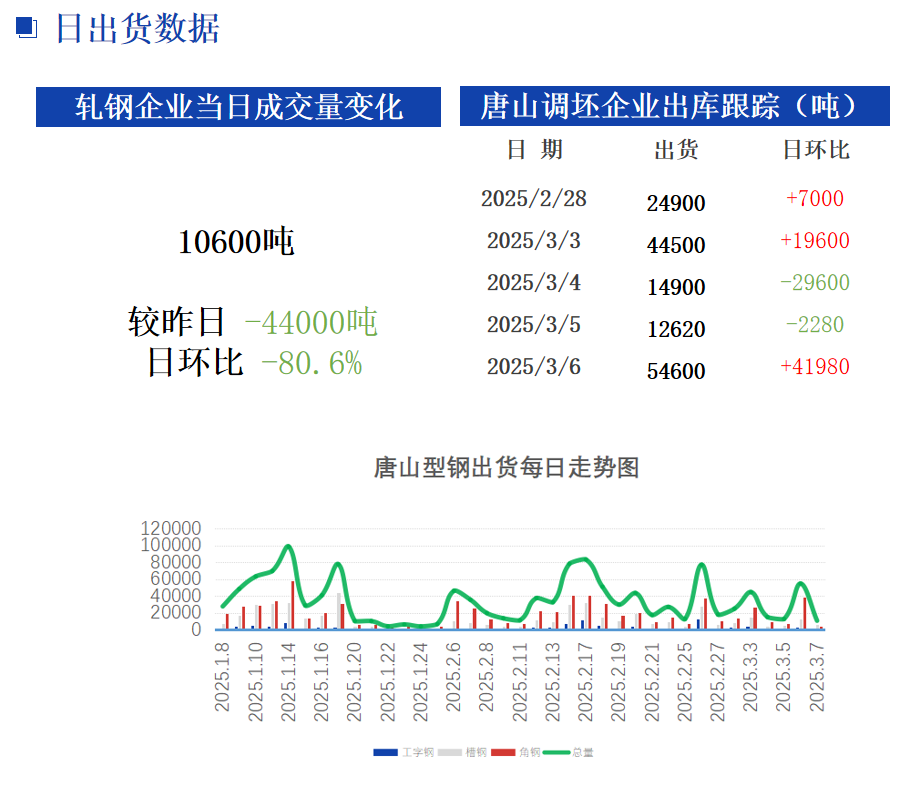This screenshot has height=802, width=922.
Task: Click the blue square icon beside 日出货数据
Action: coord(27,29)
